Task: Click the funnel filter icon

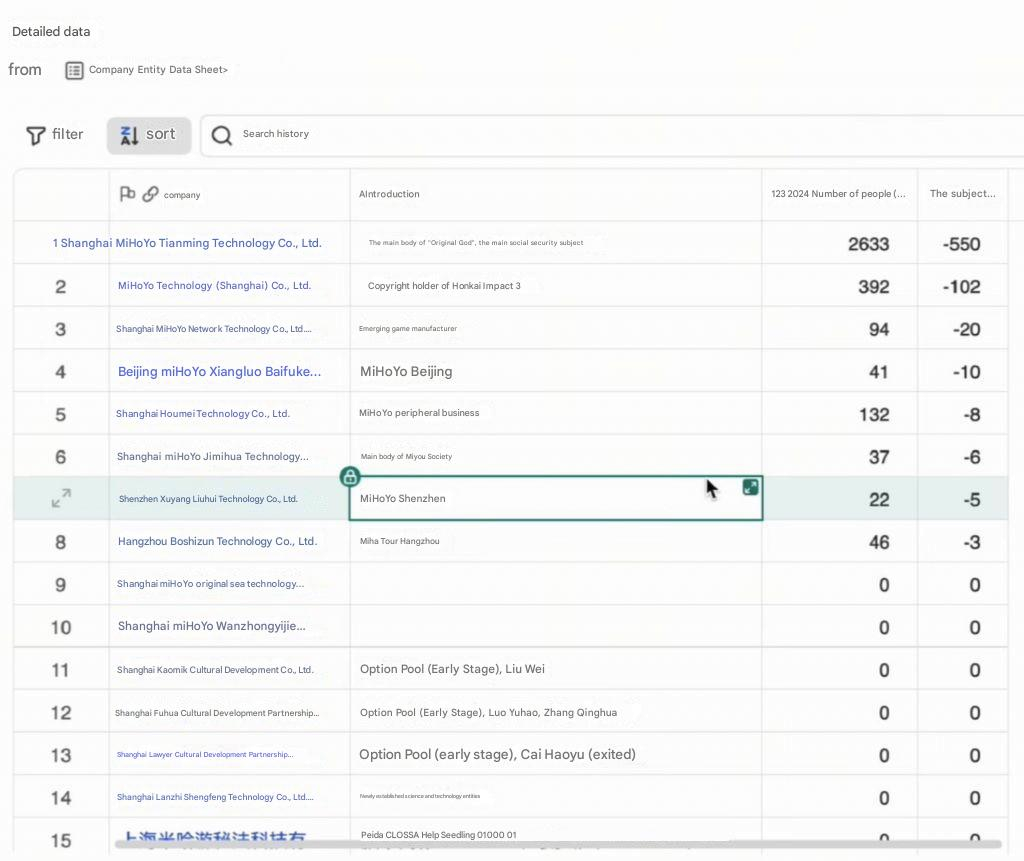Action: click(x=36, y=135)
